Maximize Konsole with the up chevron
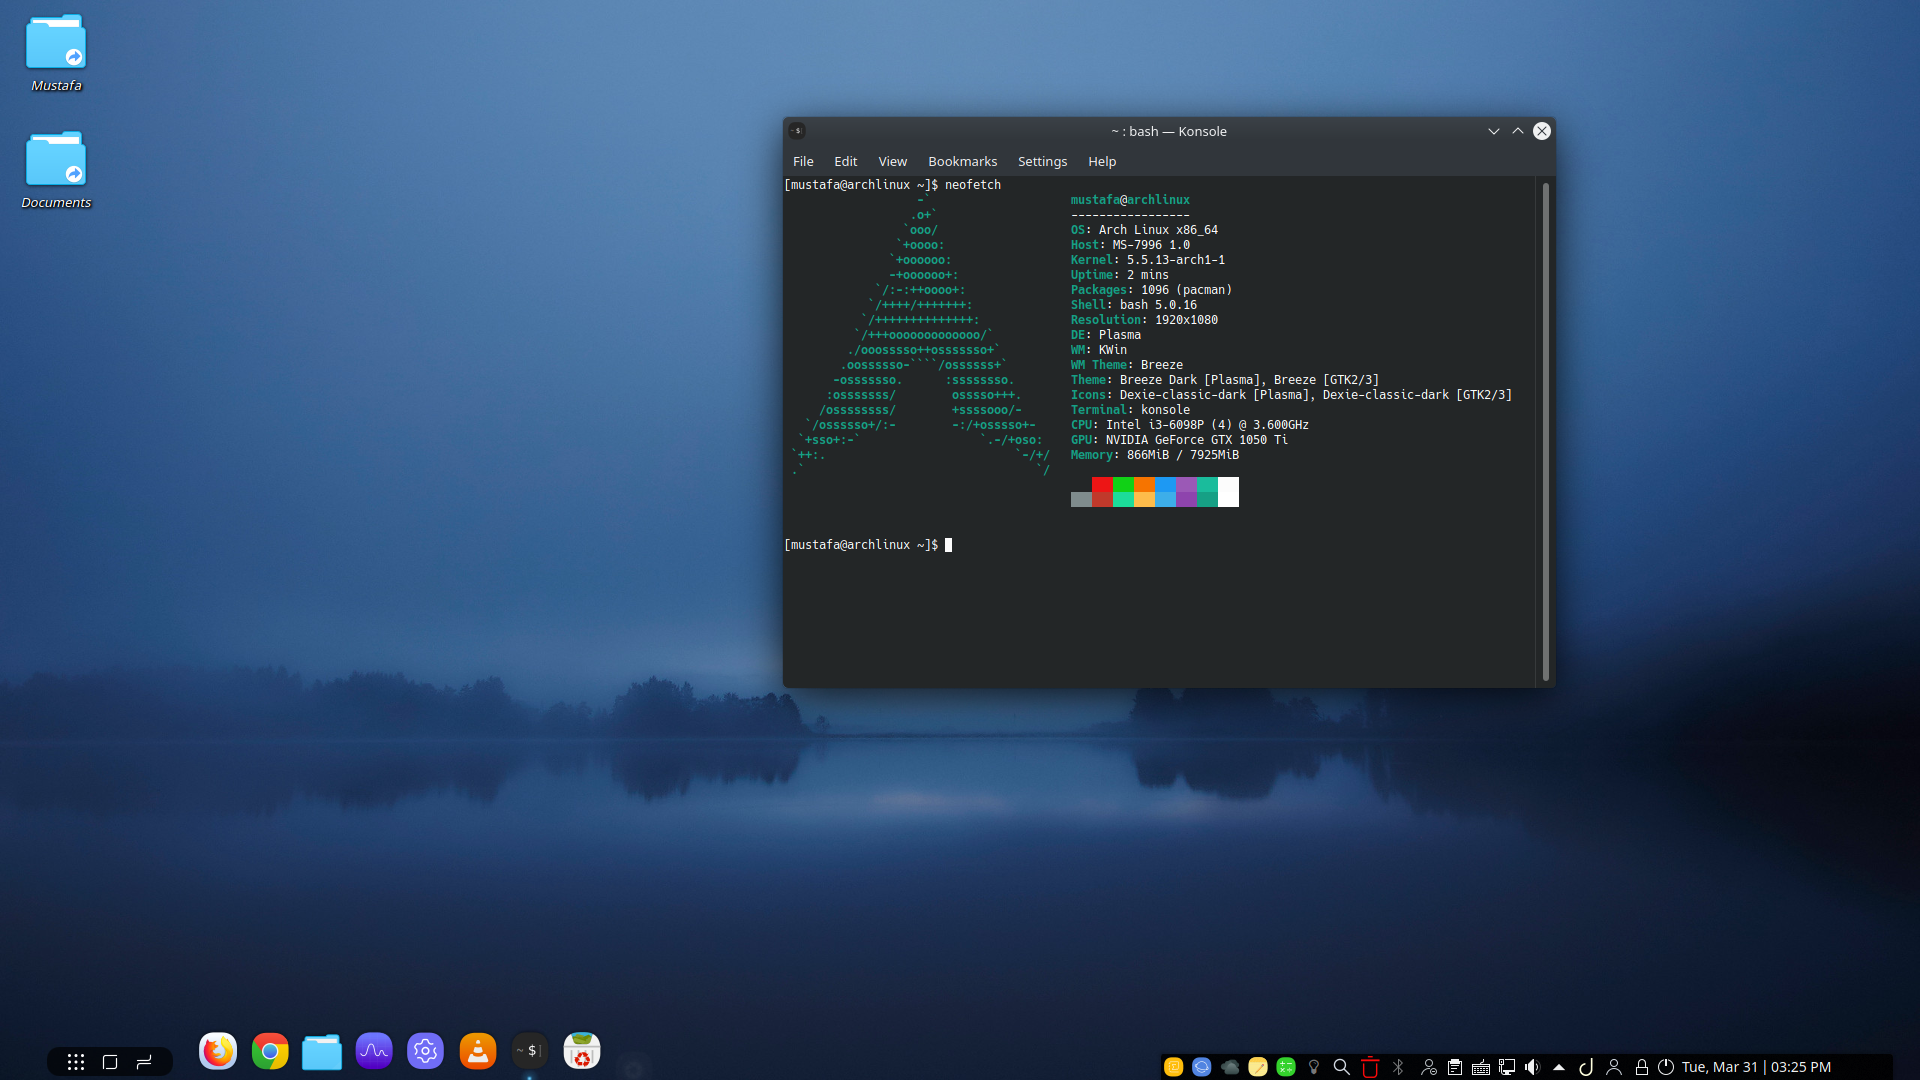 1518,131
